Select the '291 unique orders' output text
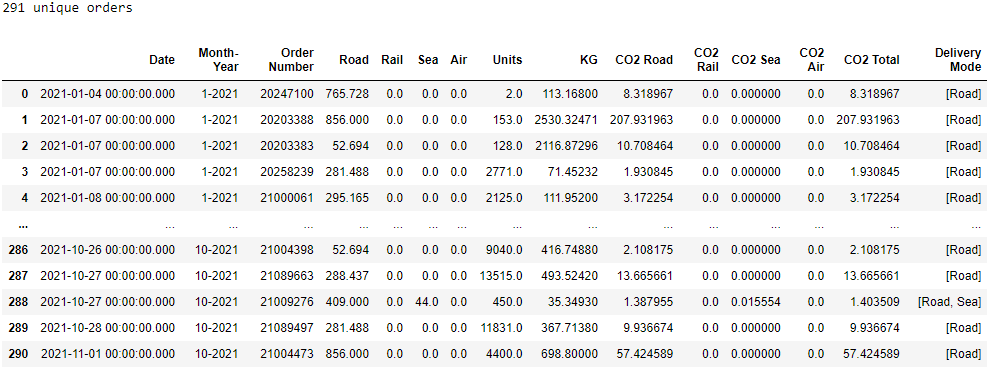 pos(68,8)
